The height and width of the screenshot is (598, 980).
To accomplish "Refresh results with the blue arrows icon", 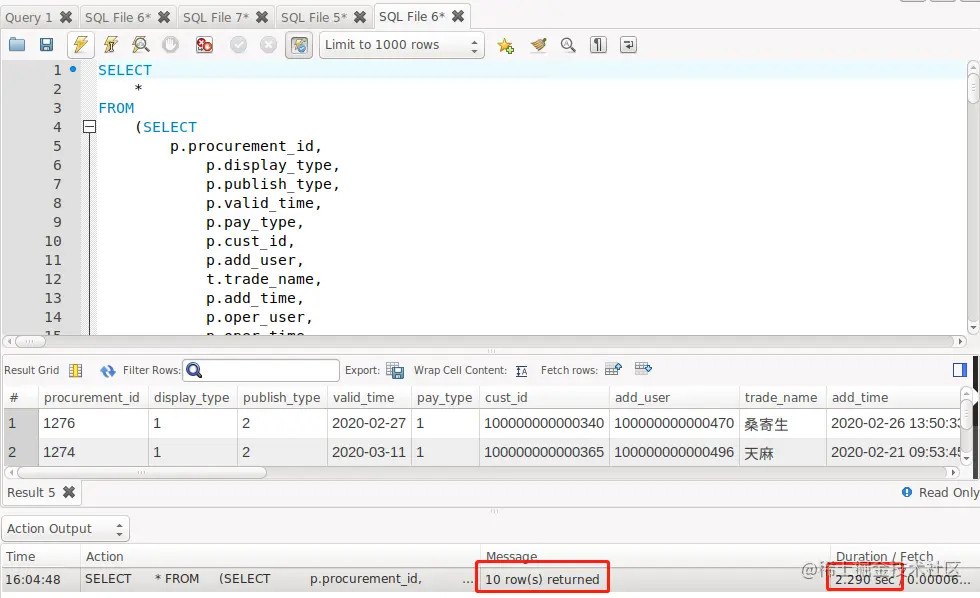I will 108,371.
